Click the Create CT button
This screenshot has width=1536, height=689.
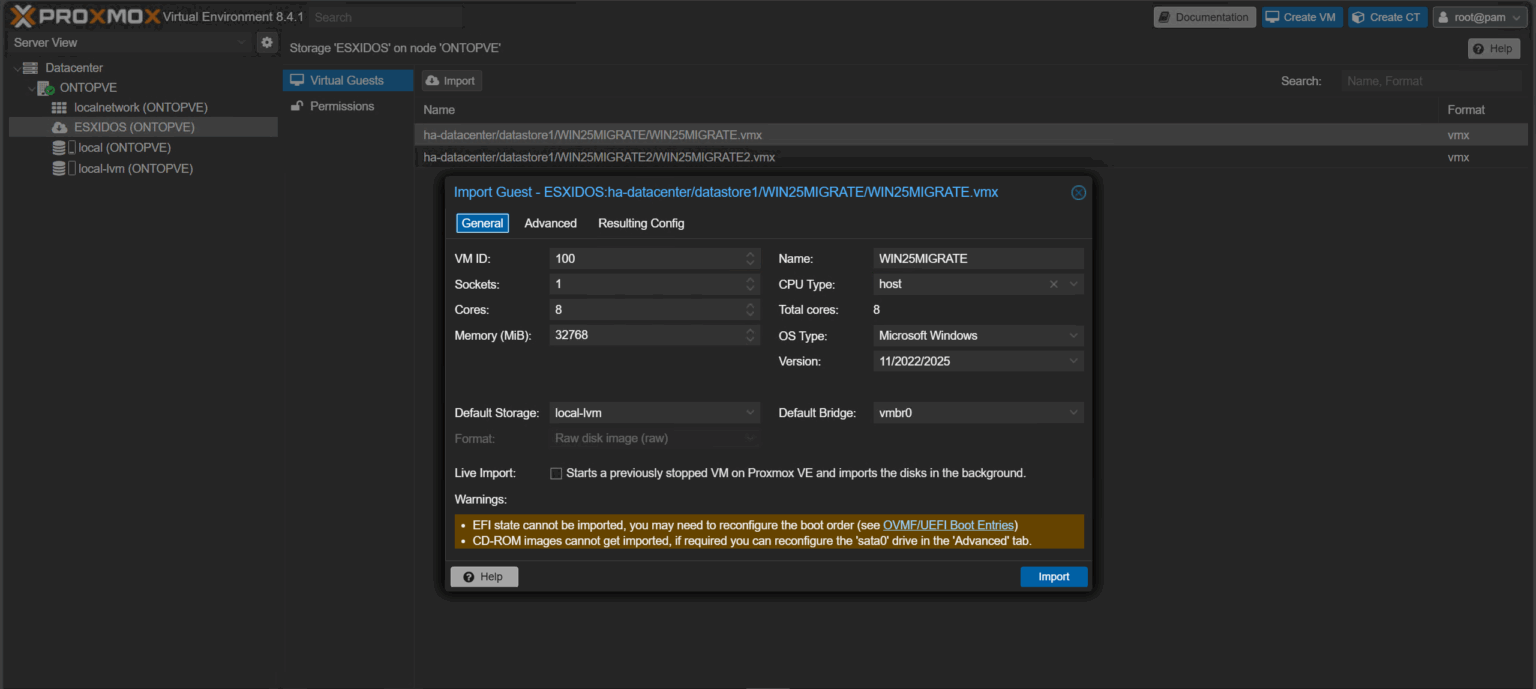tap(1387, 17)
